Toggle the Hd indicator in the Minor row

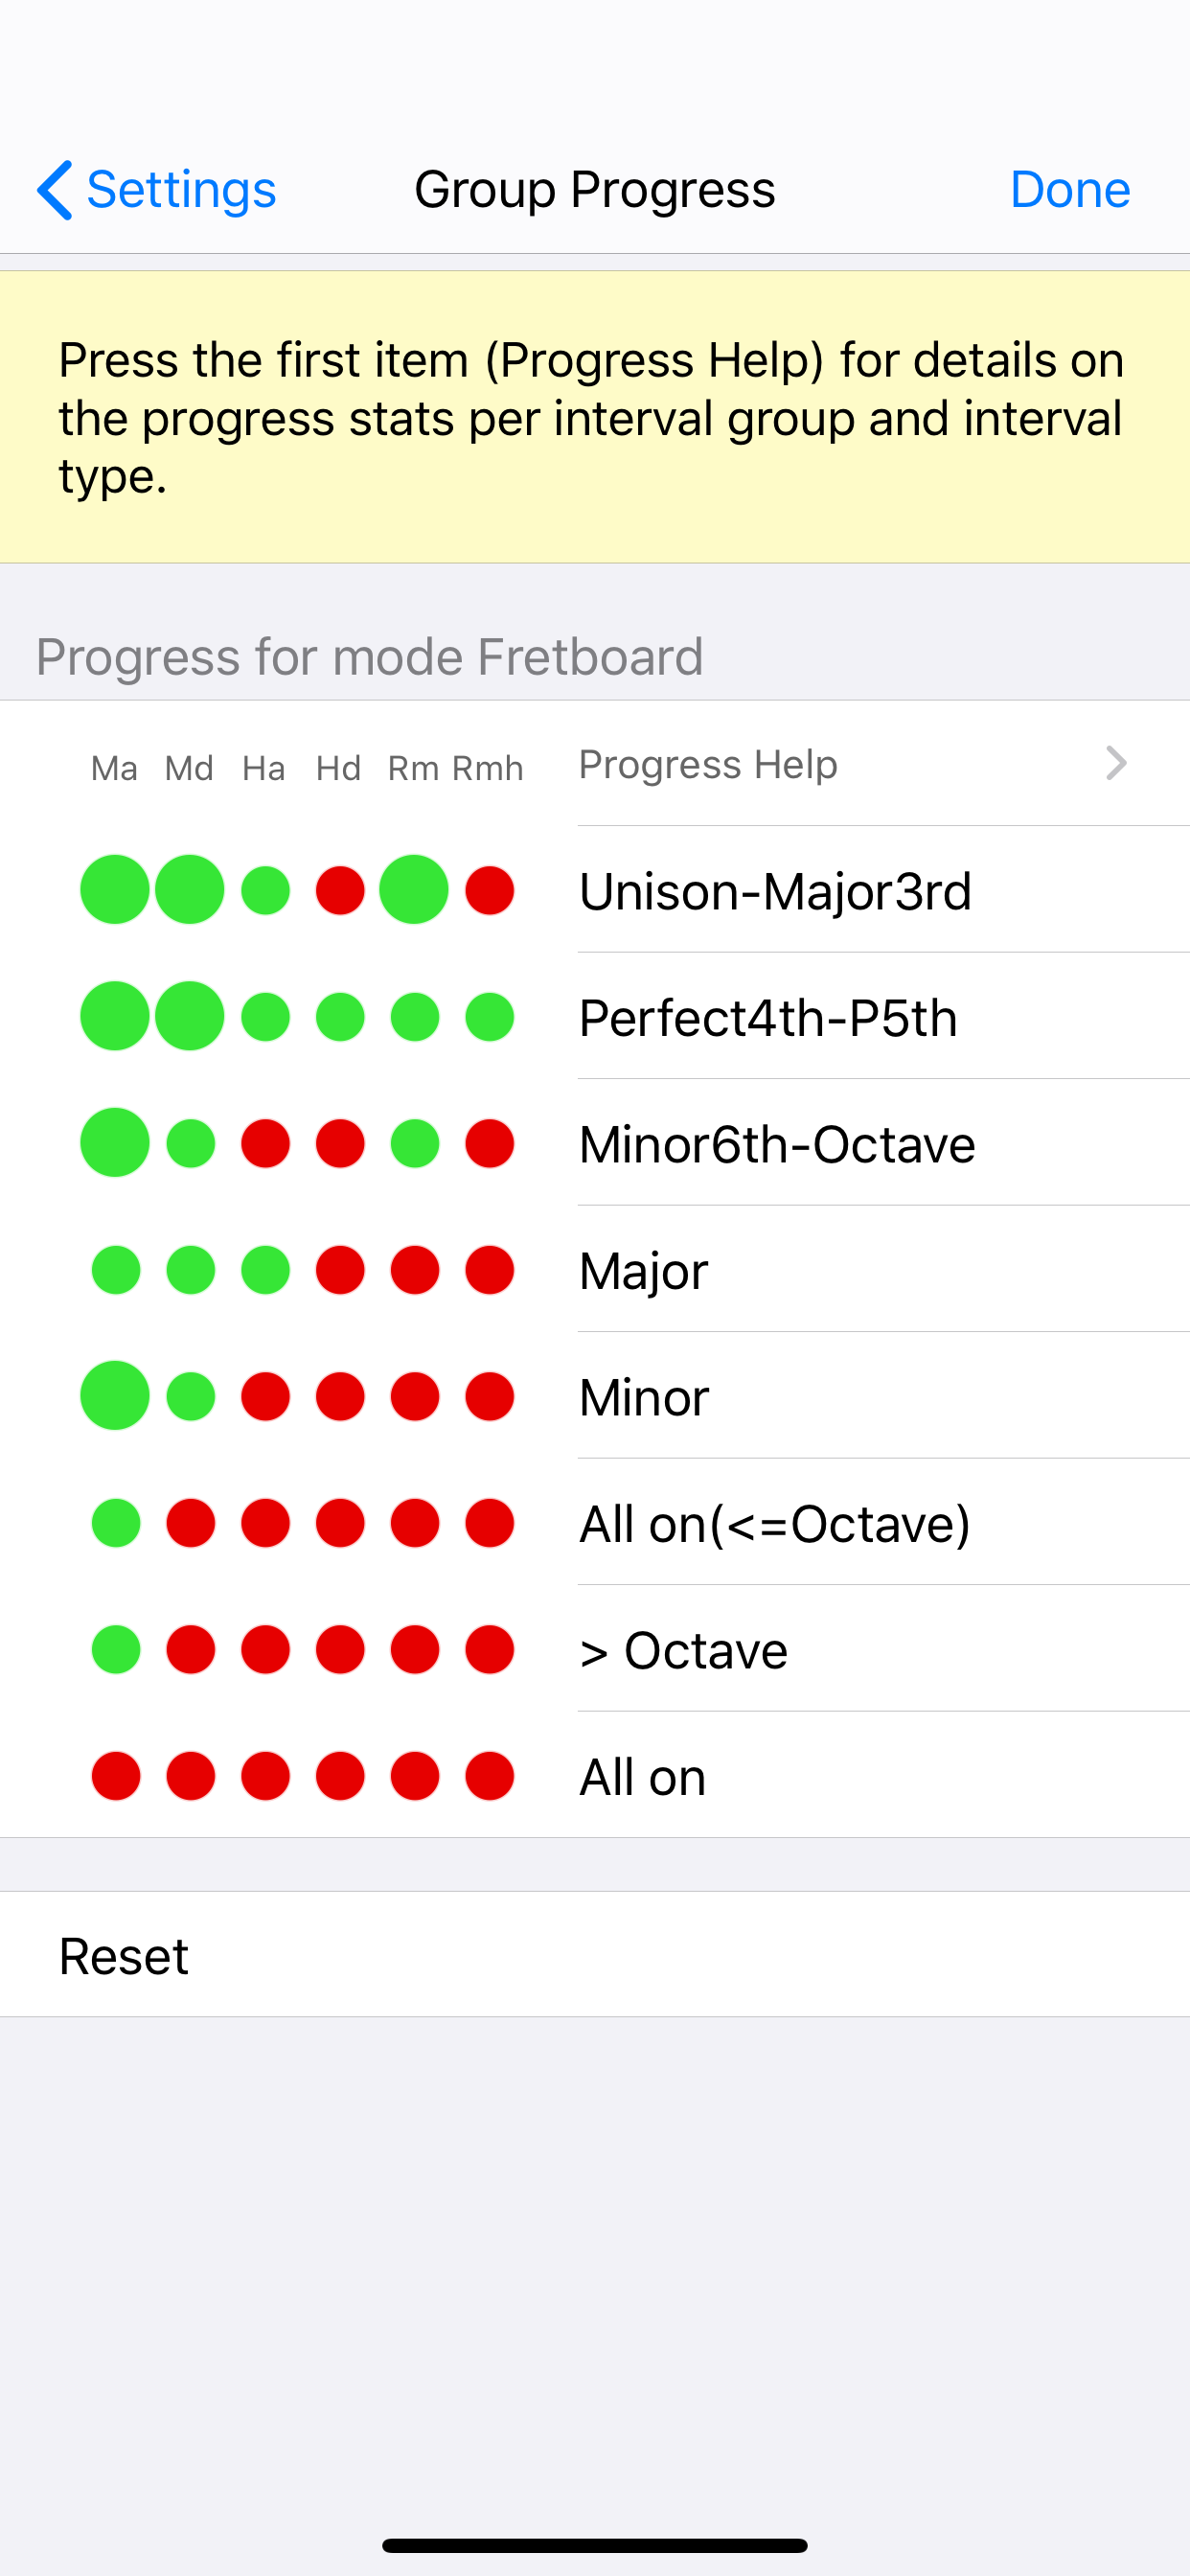pos(339,1396)
